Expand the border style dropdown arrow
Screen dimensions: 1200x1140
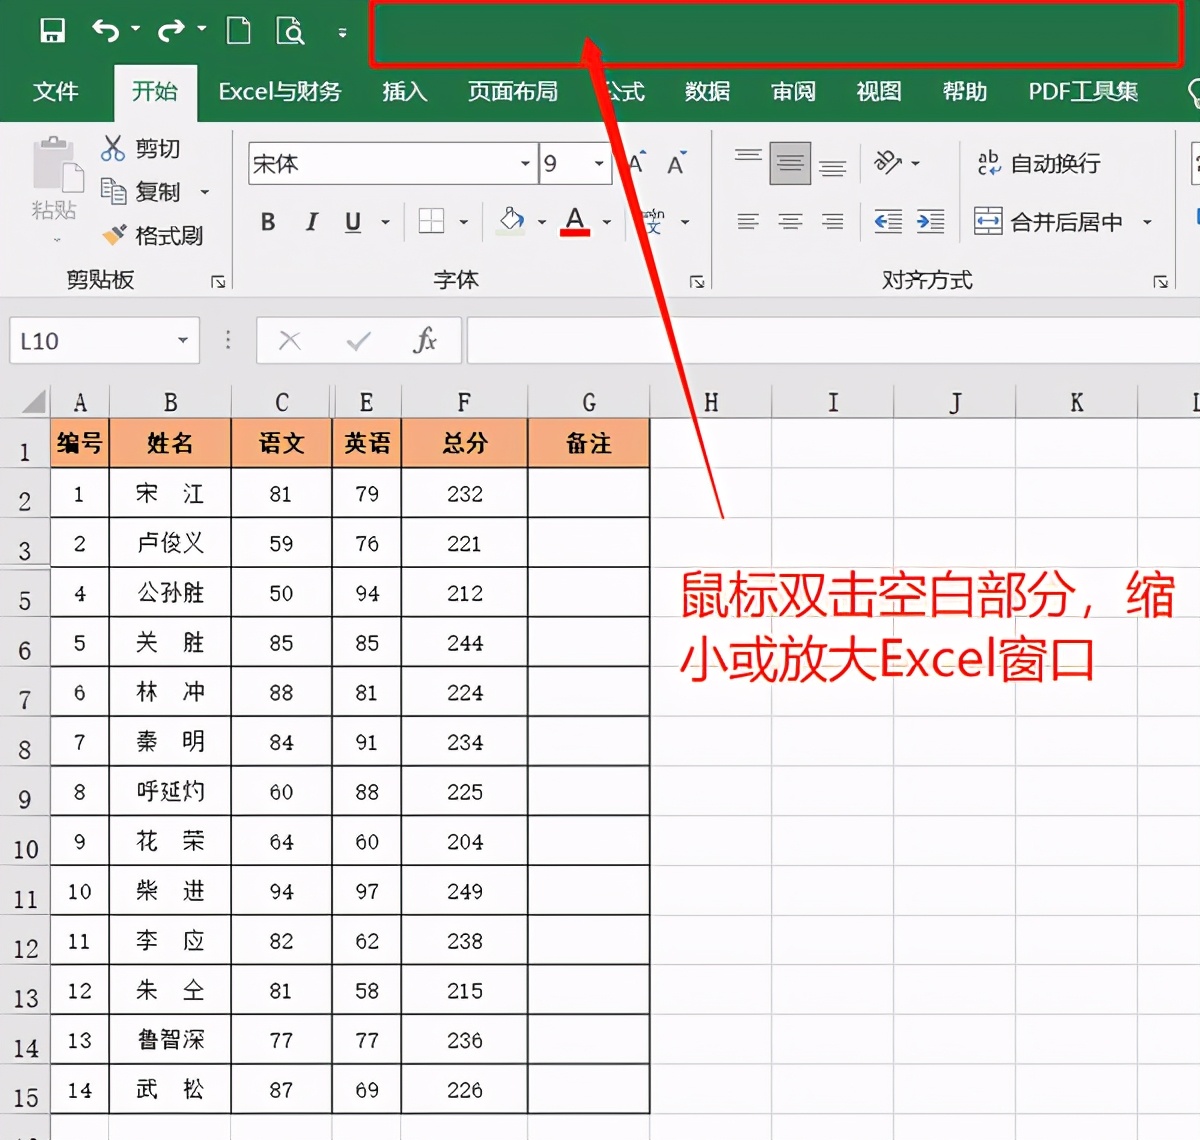pyautogui.click(x=462, y=222)
